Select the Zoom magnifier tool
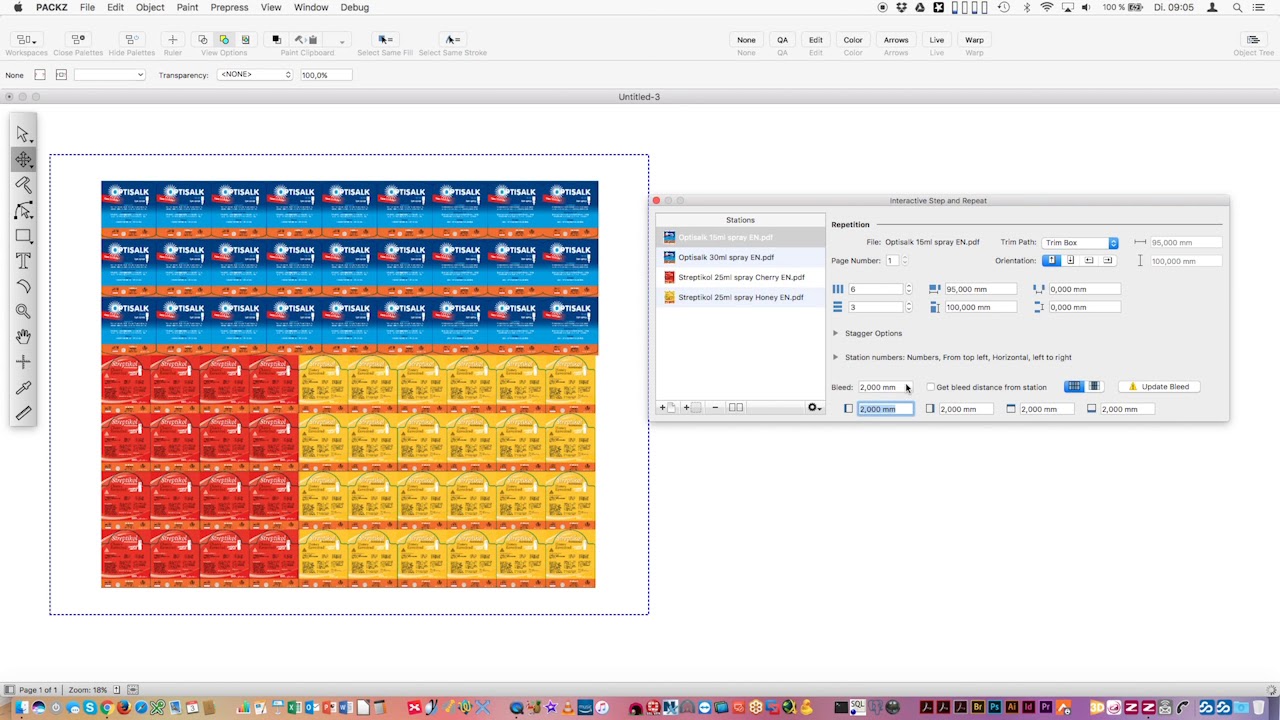Viewport: 1280px width, 720px height. pyautogui.click(x=23, y=312)
